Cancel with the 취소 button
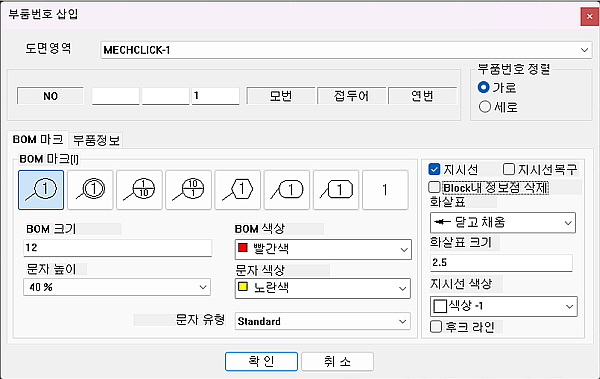 [337, 361]
